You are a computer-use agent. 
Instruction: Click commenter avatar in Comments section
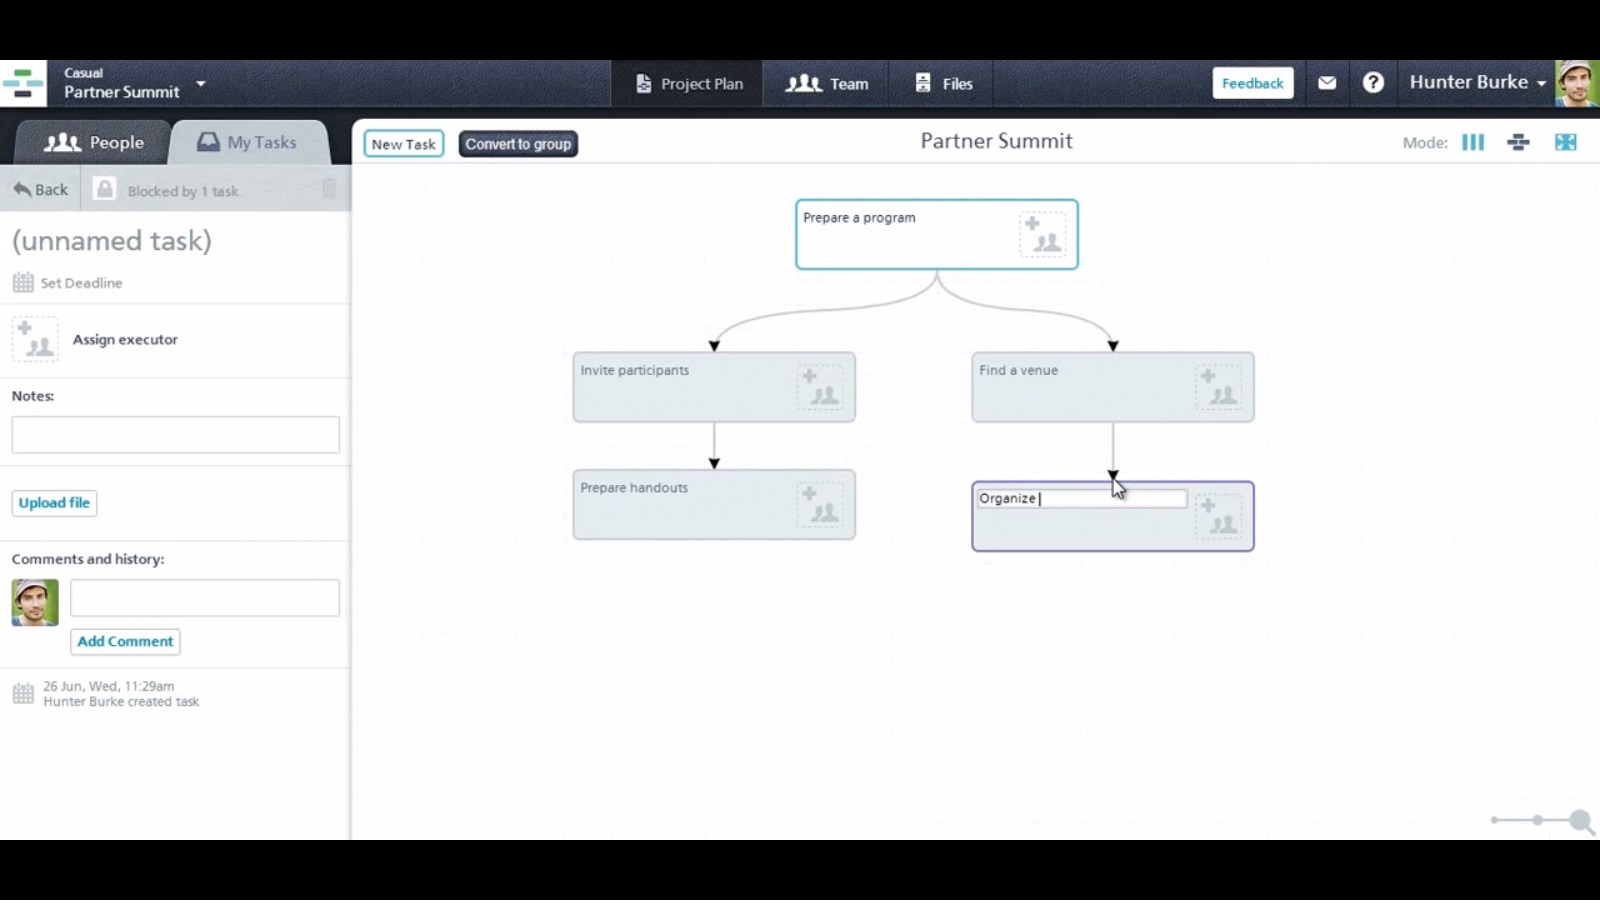pyautogui.click(x=35, y=602)
